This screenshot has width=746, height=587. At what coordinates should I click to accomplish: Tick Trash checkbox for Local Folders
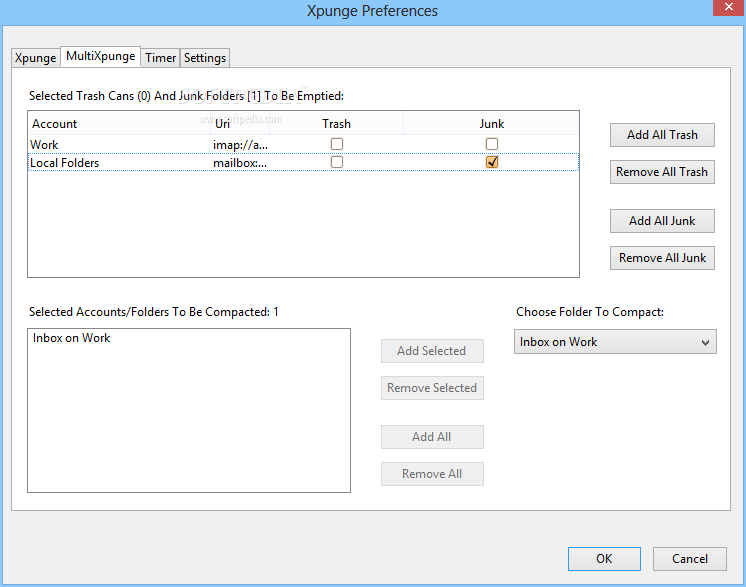(x=337, y=162)
